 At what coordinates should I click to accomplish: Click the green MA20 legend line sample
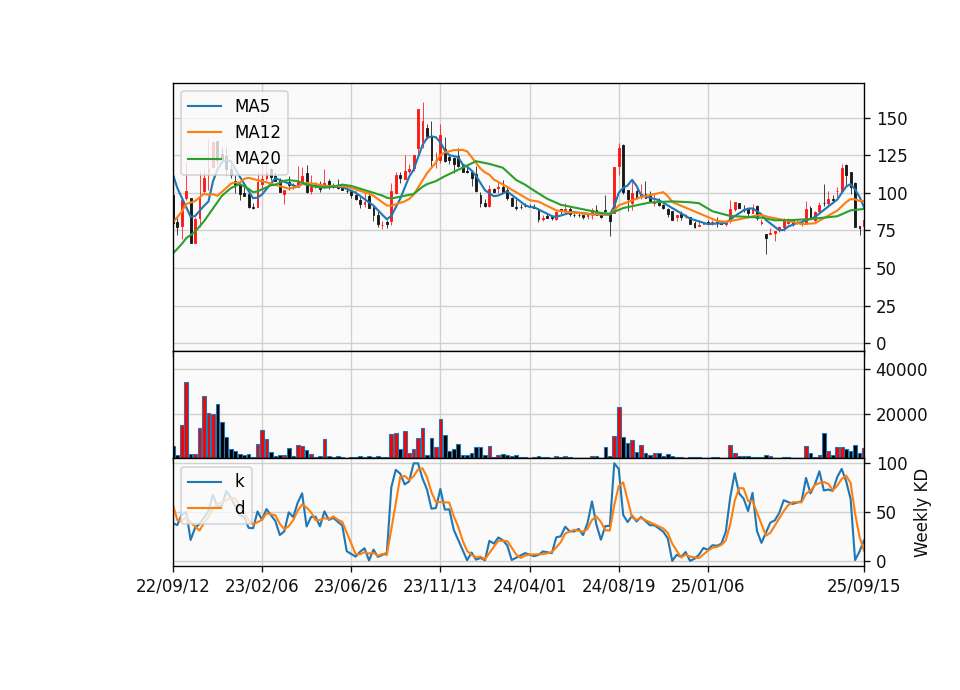[204, 158]
